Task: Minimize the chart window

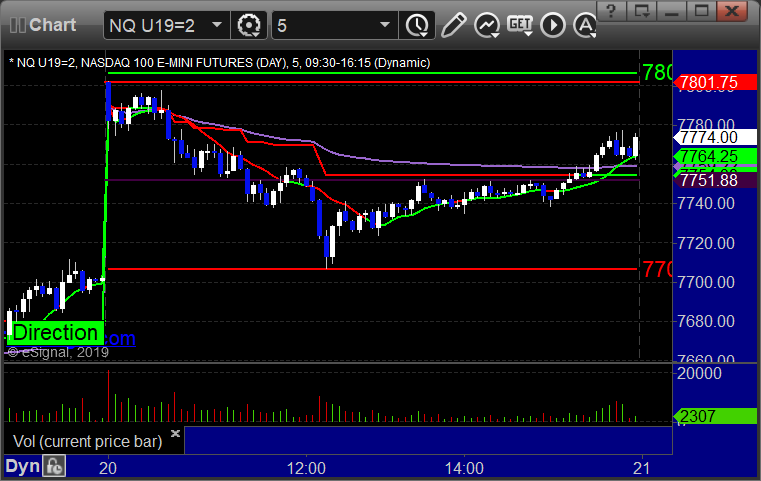Action: (672, 10)
